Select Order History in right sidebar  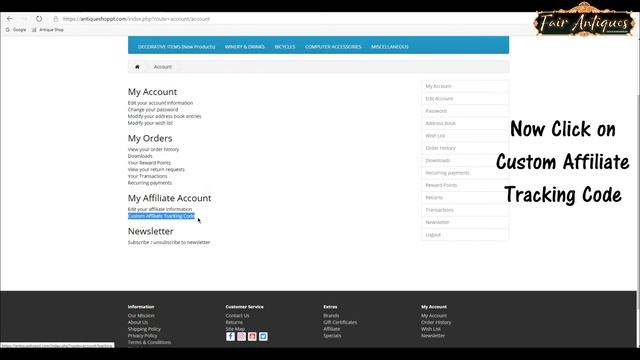click(x=465, y=148)
